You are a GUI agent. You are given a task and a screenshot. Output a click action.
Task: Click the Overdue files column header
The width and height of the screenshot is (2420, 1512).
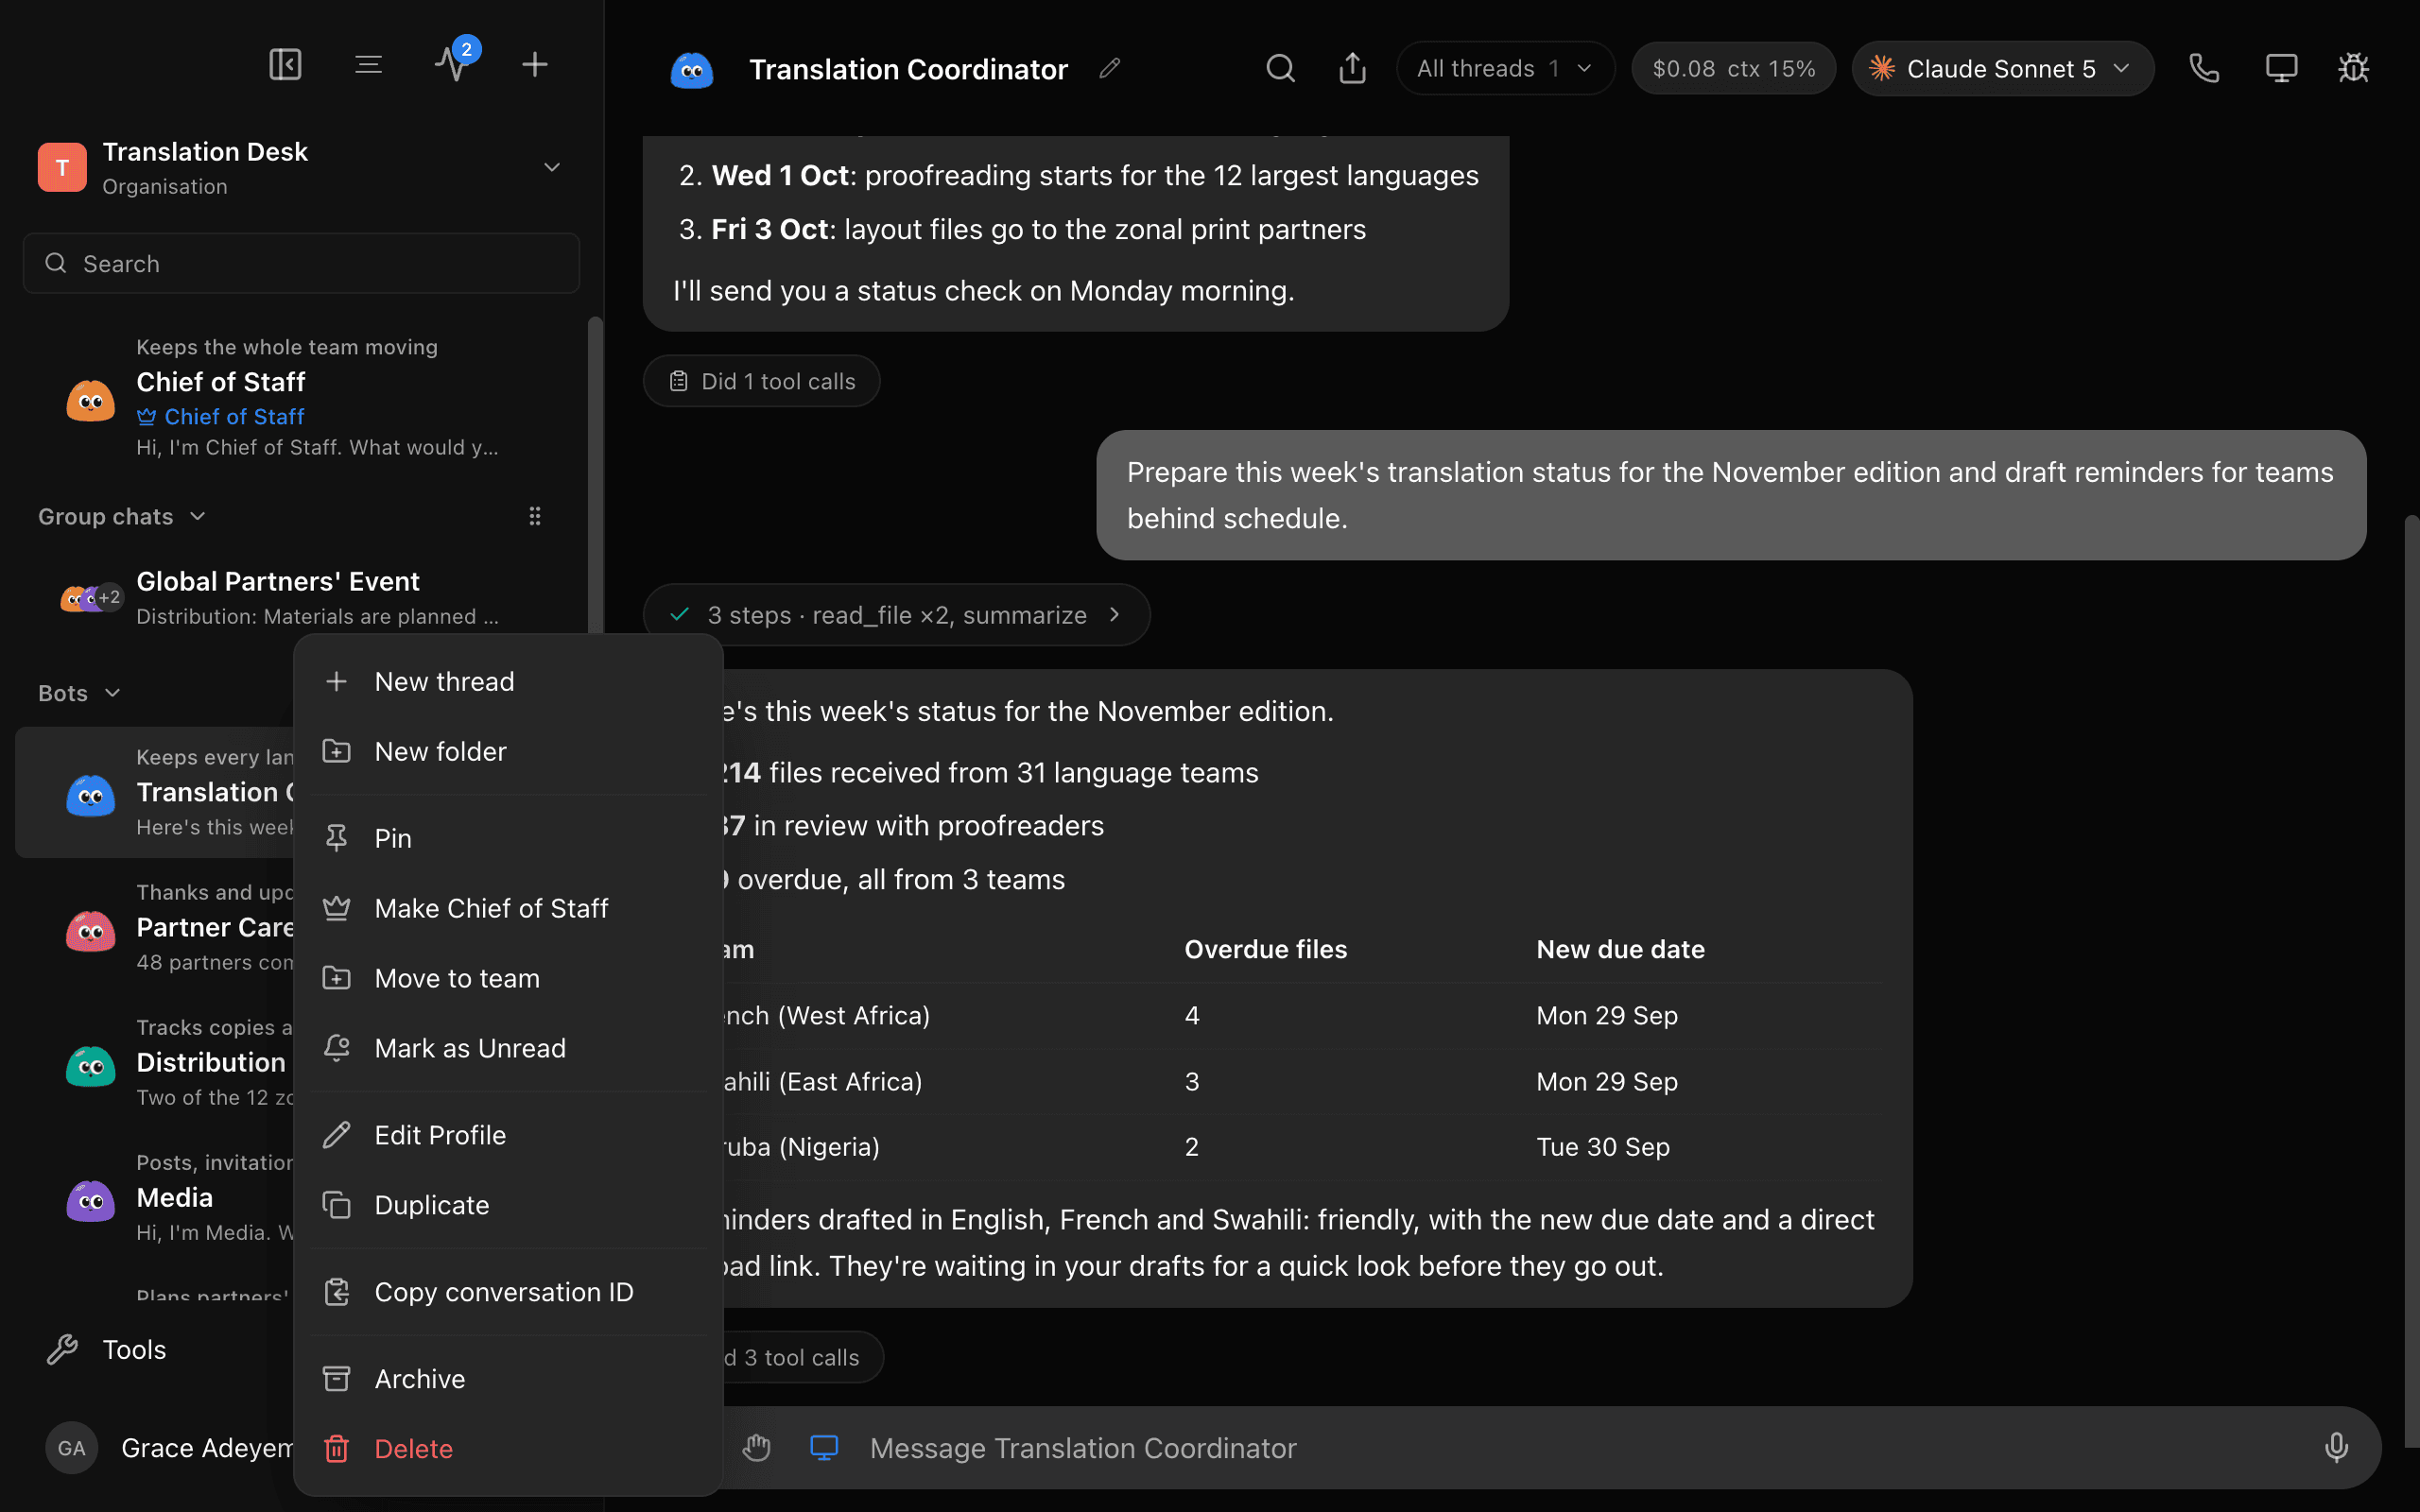click(1265, 949)
